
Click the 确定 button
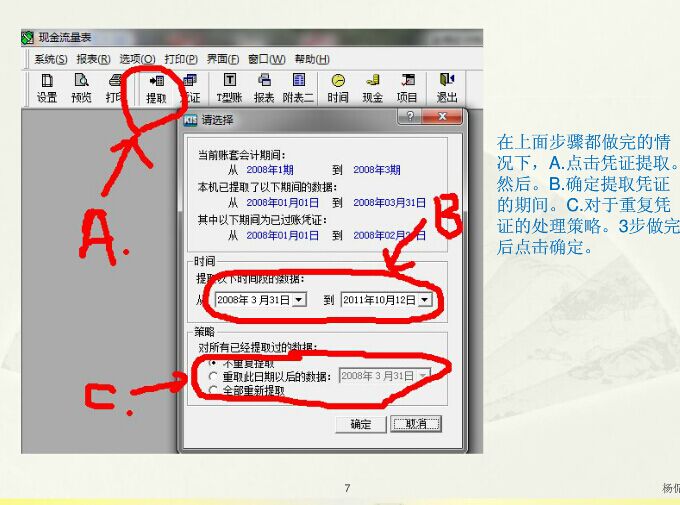(360, 424)
